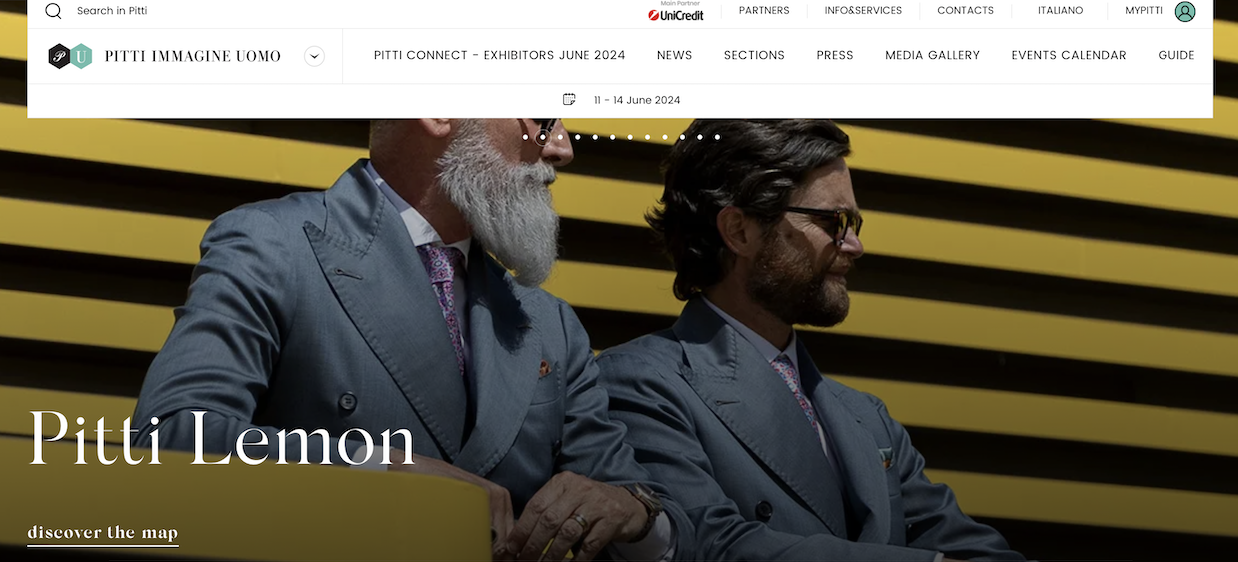The height and width of the screenshot is (562, 1238).
Task: Click the Pitti Uomo hexagon logo
Action: (x=70, y=56)
